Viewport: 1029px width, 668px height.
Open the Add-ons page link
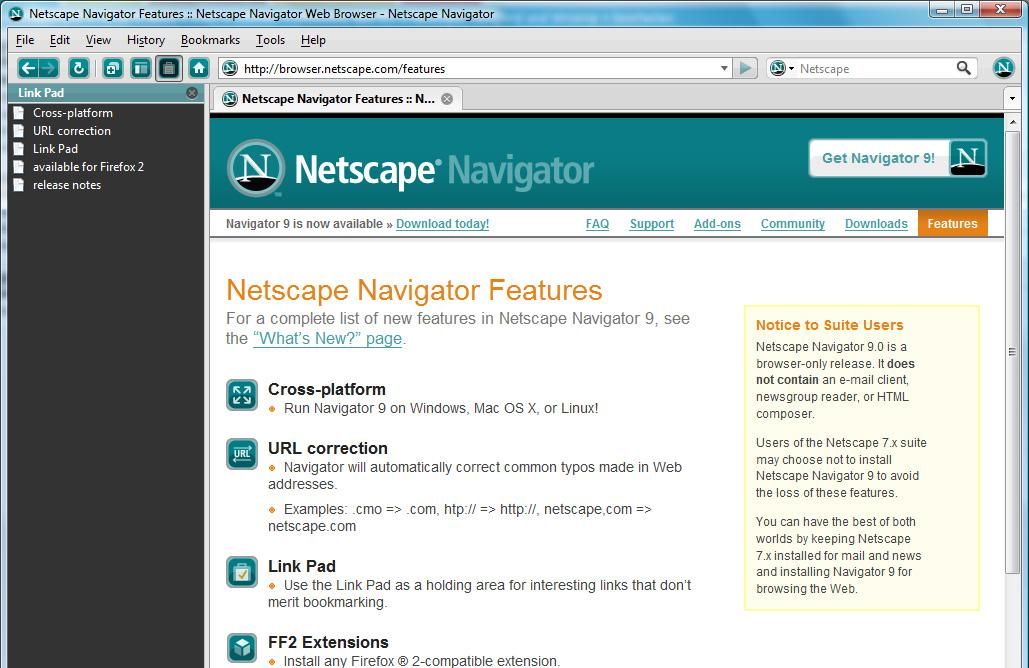tap(717, 224)
